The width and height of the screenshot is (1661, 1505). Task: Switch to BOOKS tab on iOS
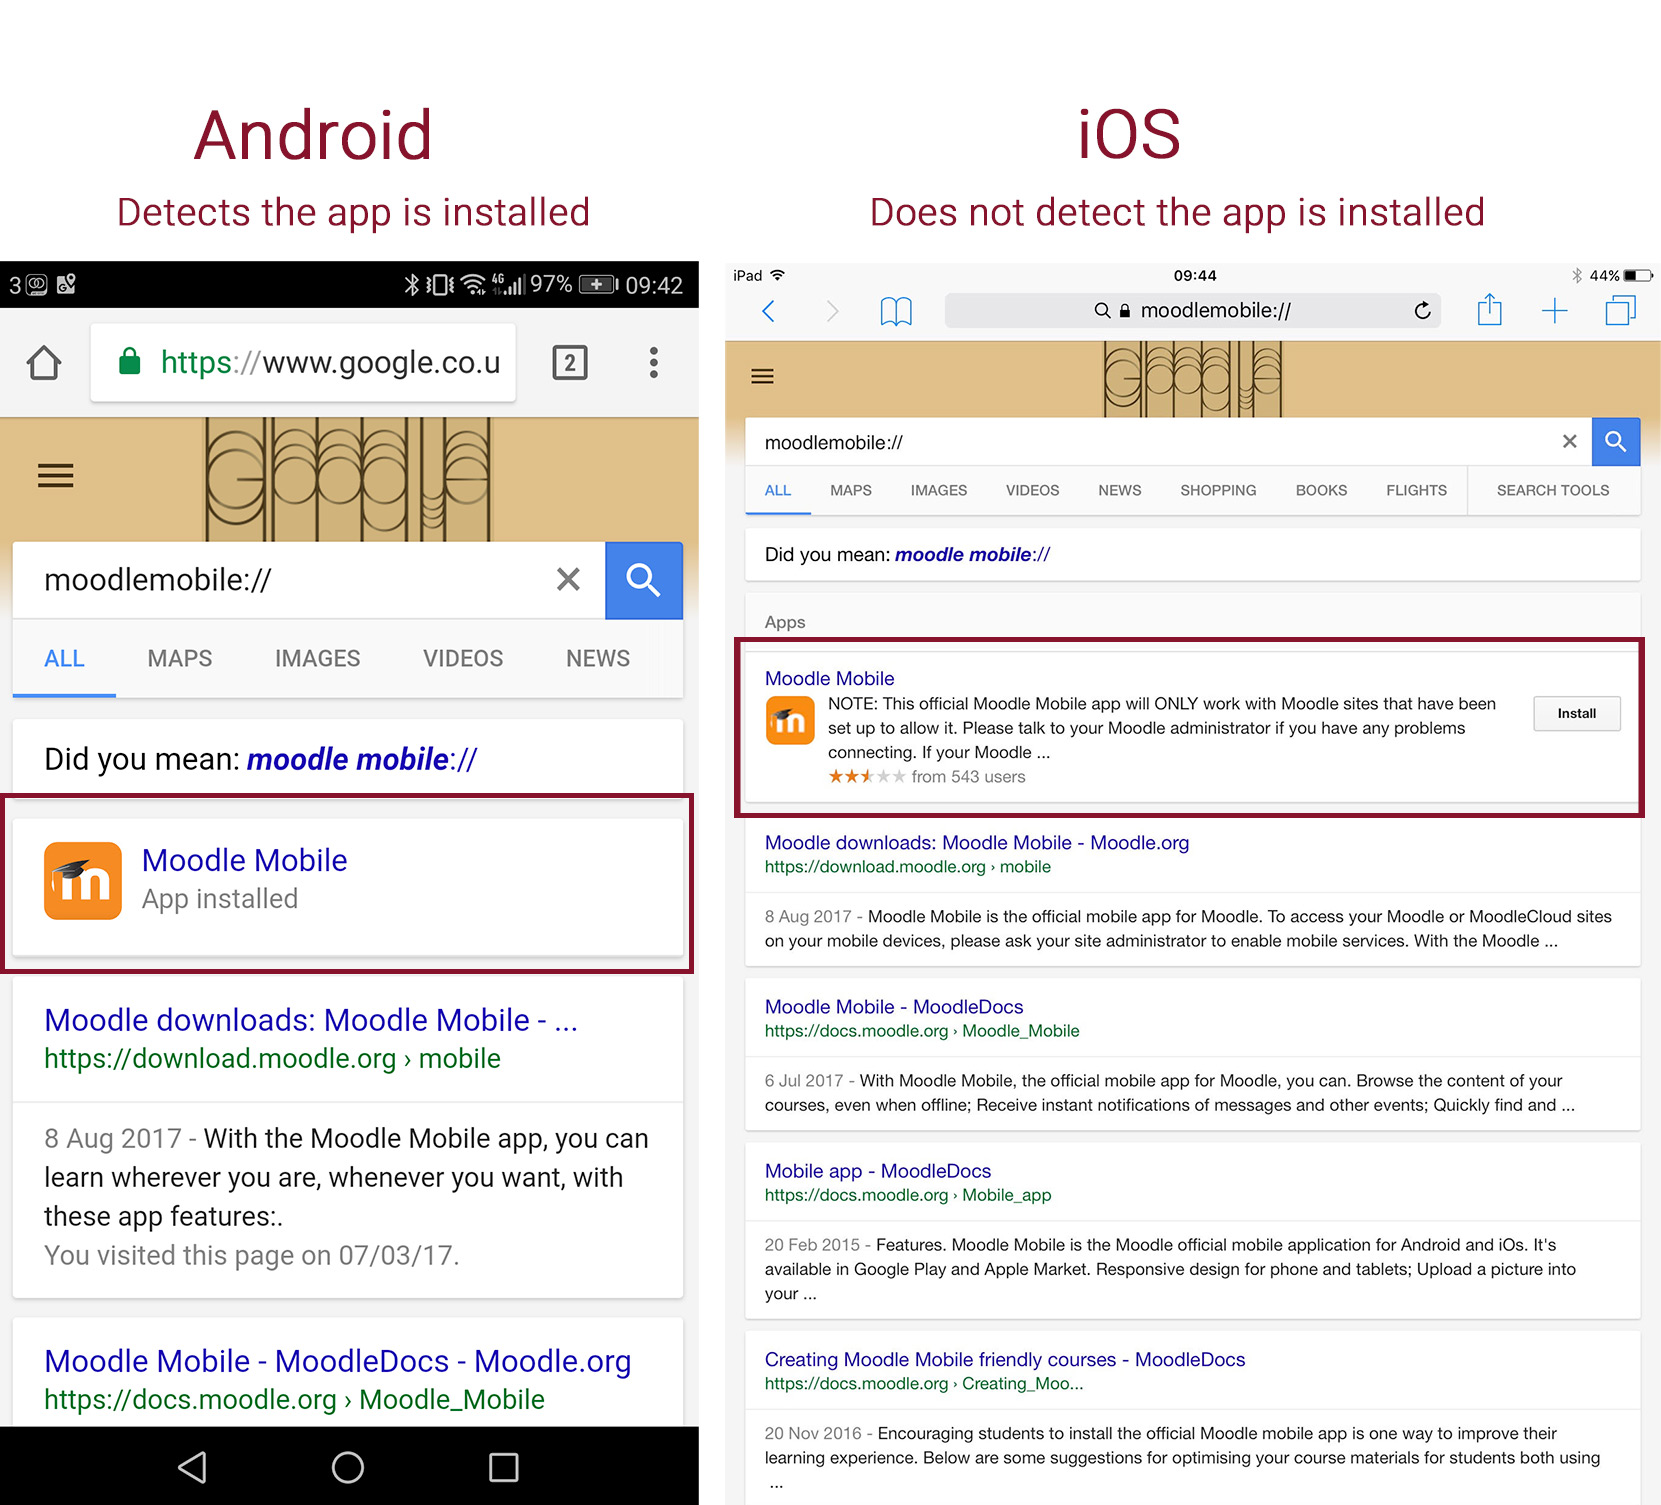(1321, 490)
